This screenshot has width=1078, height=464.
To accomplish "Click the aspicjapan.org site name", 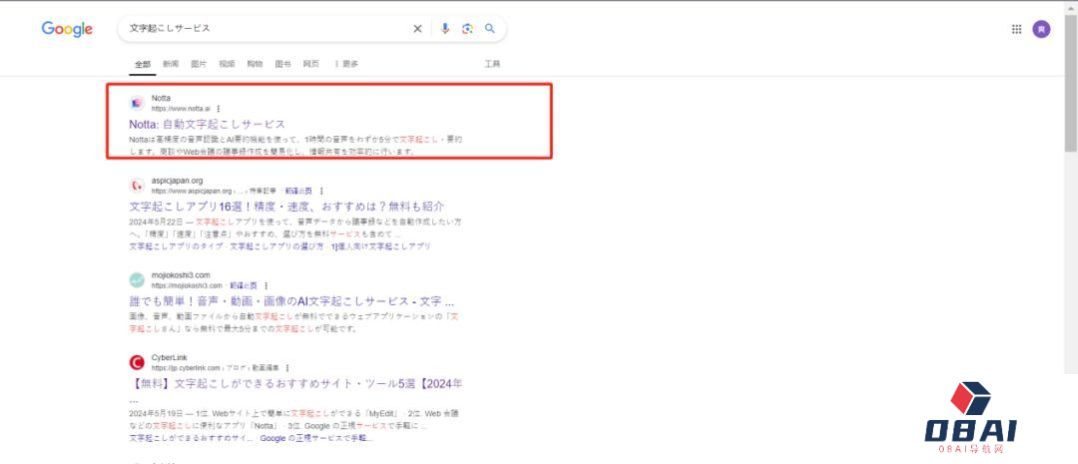I will tap(177, 181).
